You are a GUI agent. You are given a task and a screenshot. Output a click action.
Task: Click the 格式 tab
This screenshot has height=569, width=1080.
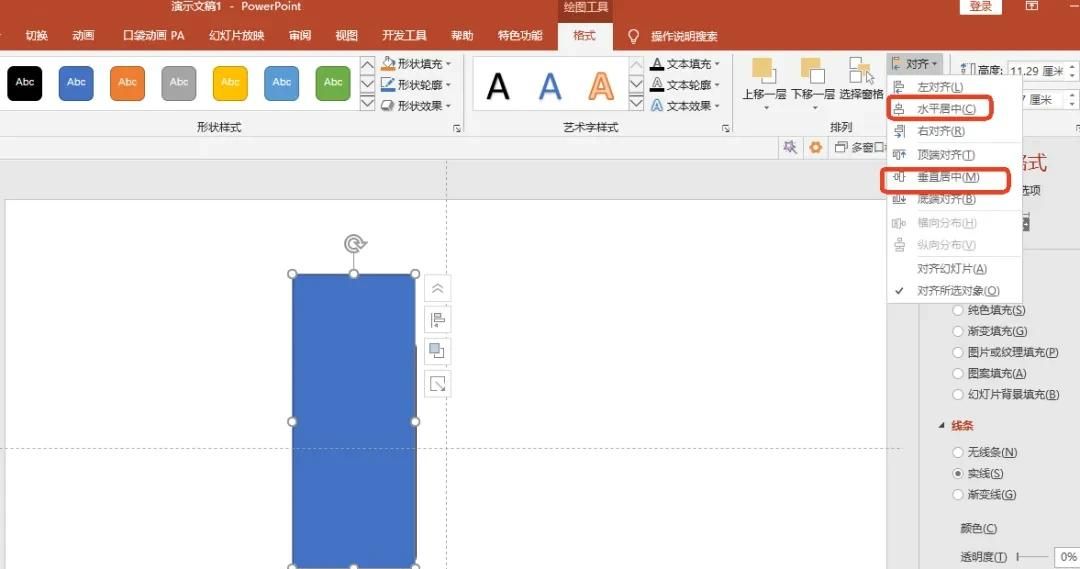585,36
